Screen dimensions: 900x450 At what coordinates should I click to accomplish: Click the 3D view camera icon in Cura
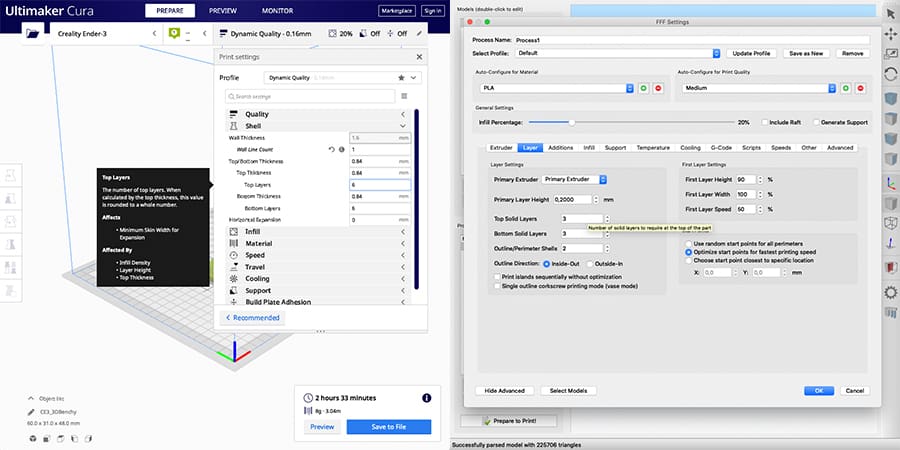33,439
